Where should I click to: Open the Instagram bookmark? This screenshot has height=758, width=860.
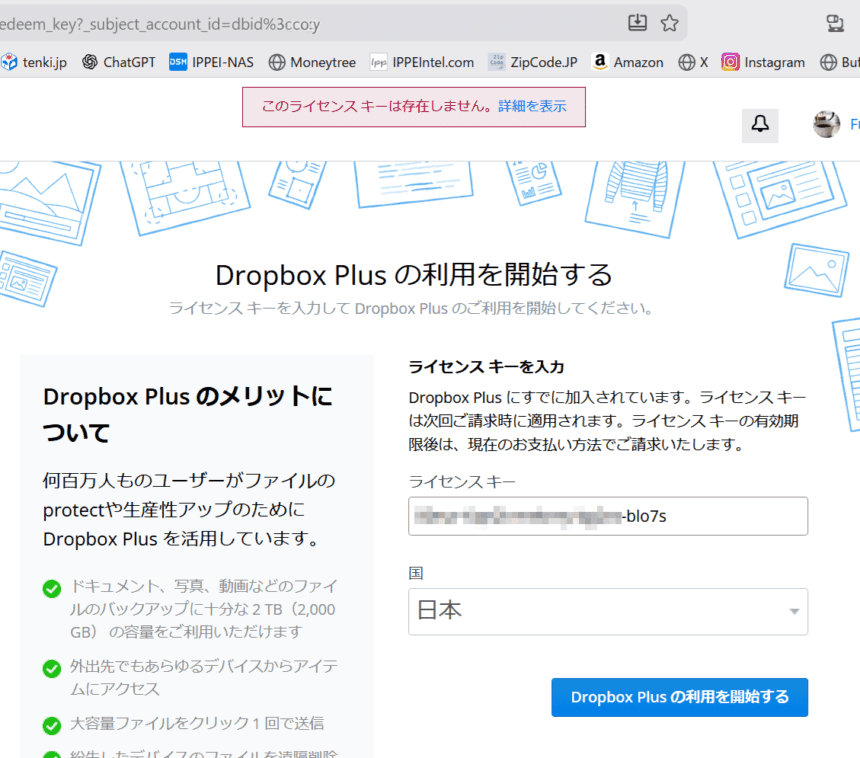pos(763,62)
